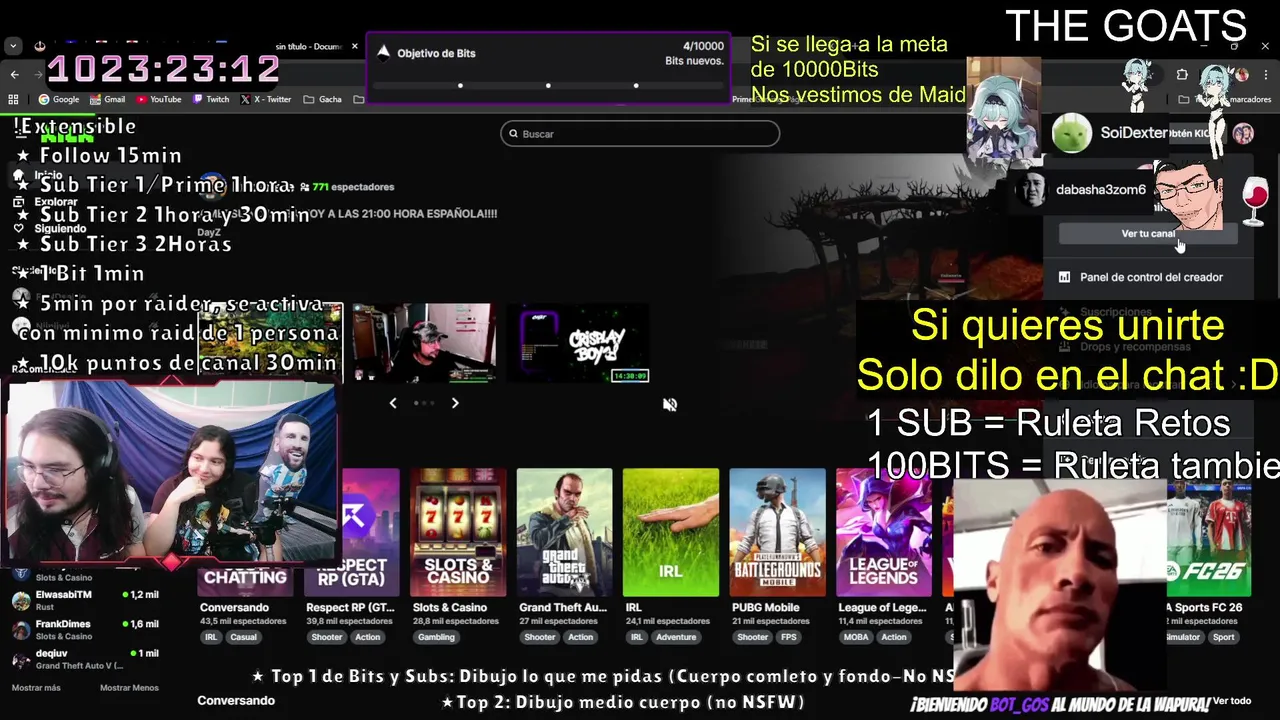This screenshot has height=720, width=1280.
Task: Click the 'MOBA' tag under League of Legends
Action: click(x=856, y=637)
